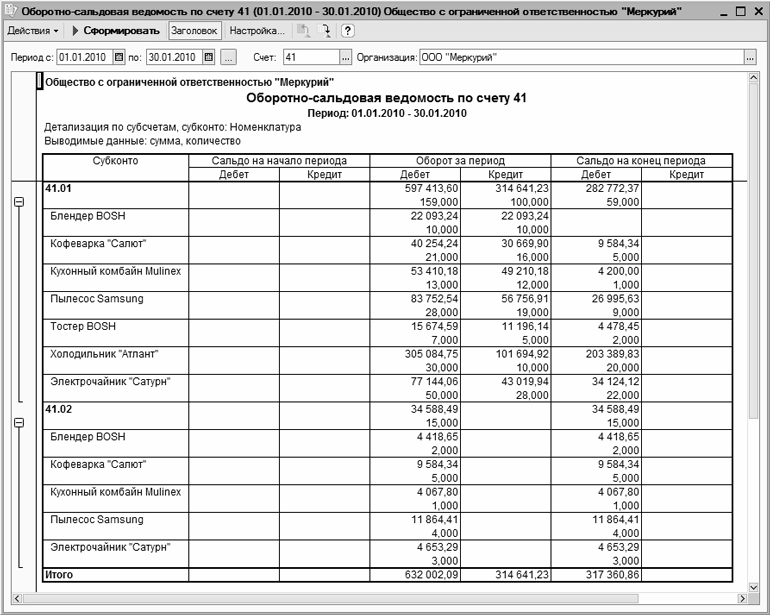770x615 pixels.
Task: Collapse the 41.02 account group
Action: 18,423
